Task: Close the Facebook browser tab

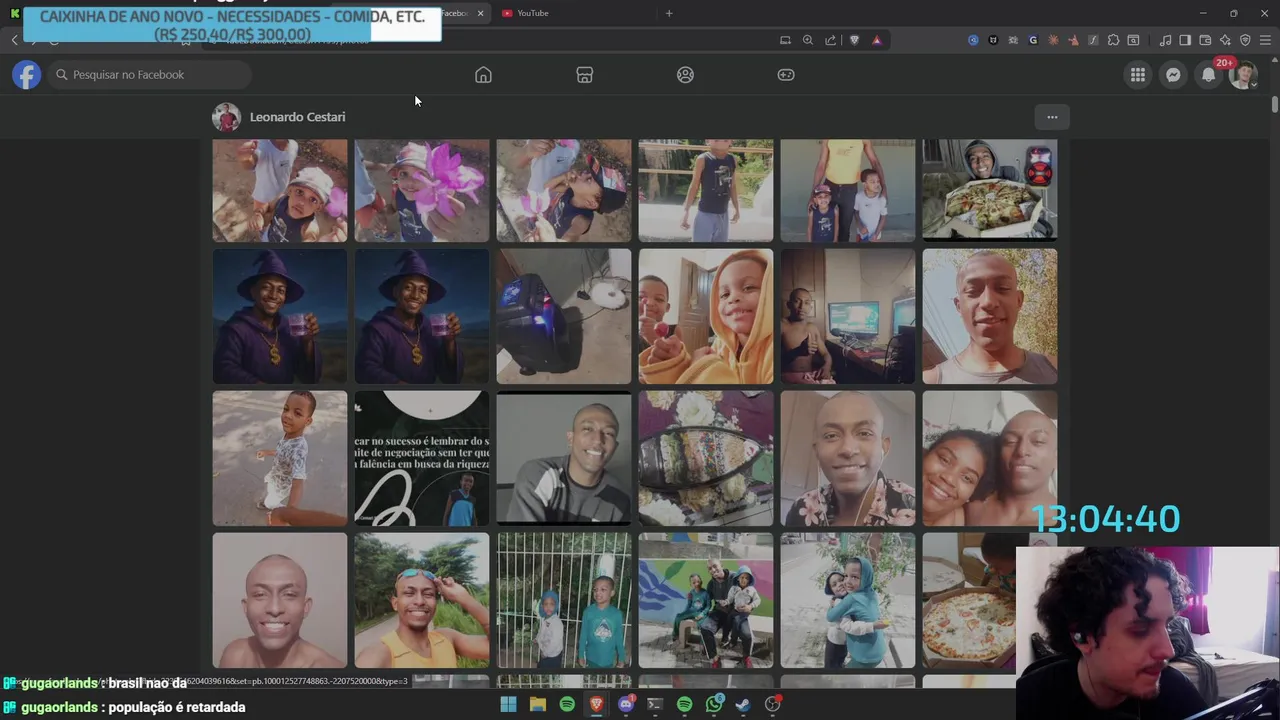Action: tap(480, 13)
